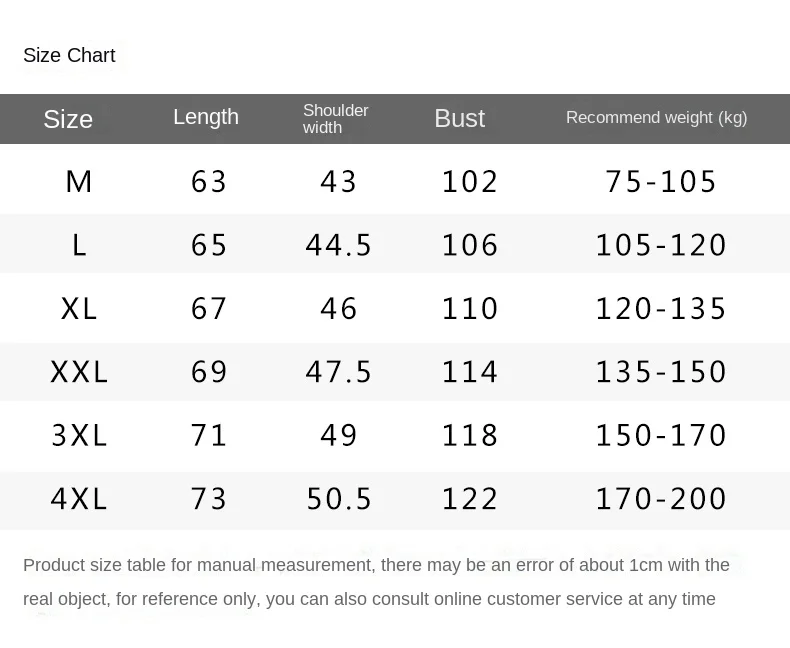Click the XXL size row label
This screenshot has height=648, width=790.
(x=79, y=372)
